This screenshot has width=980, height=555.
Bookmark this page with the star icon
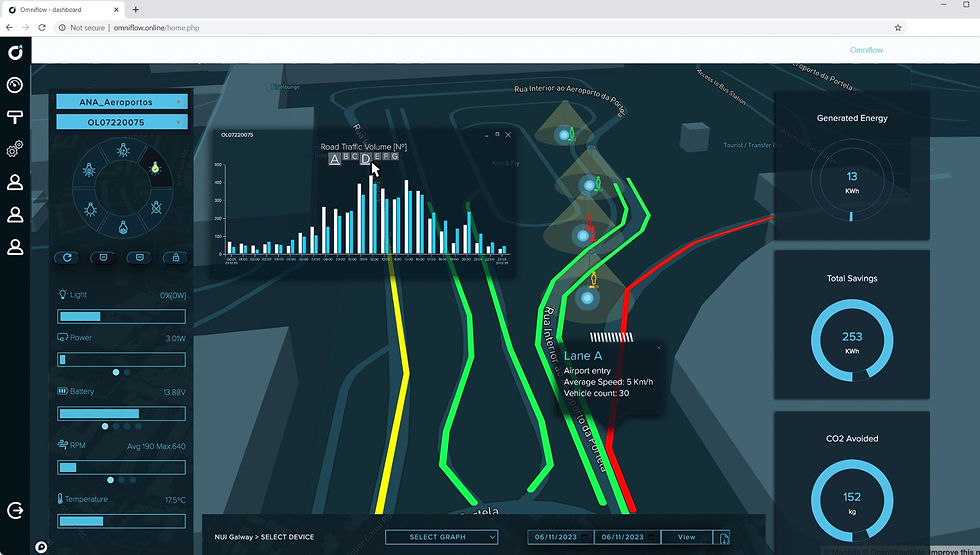point(898,28)
